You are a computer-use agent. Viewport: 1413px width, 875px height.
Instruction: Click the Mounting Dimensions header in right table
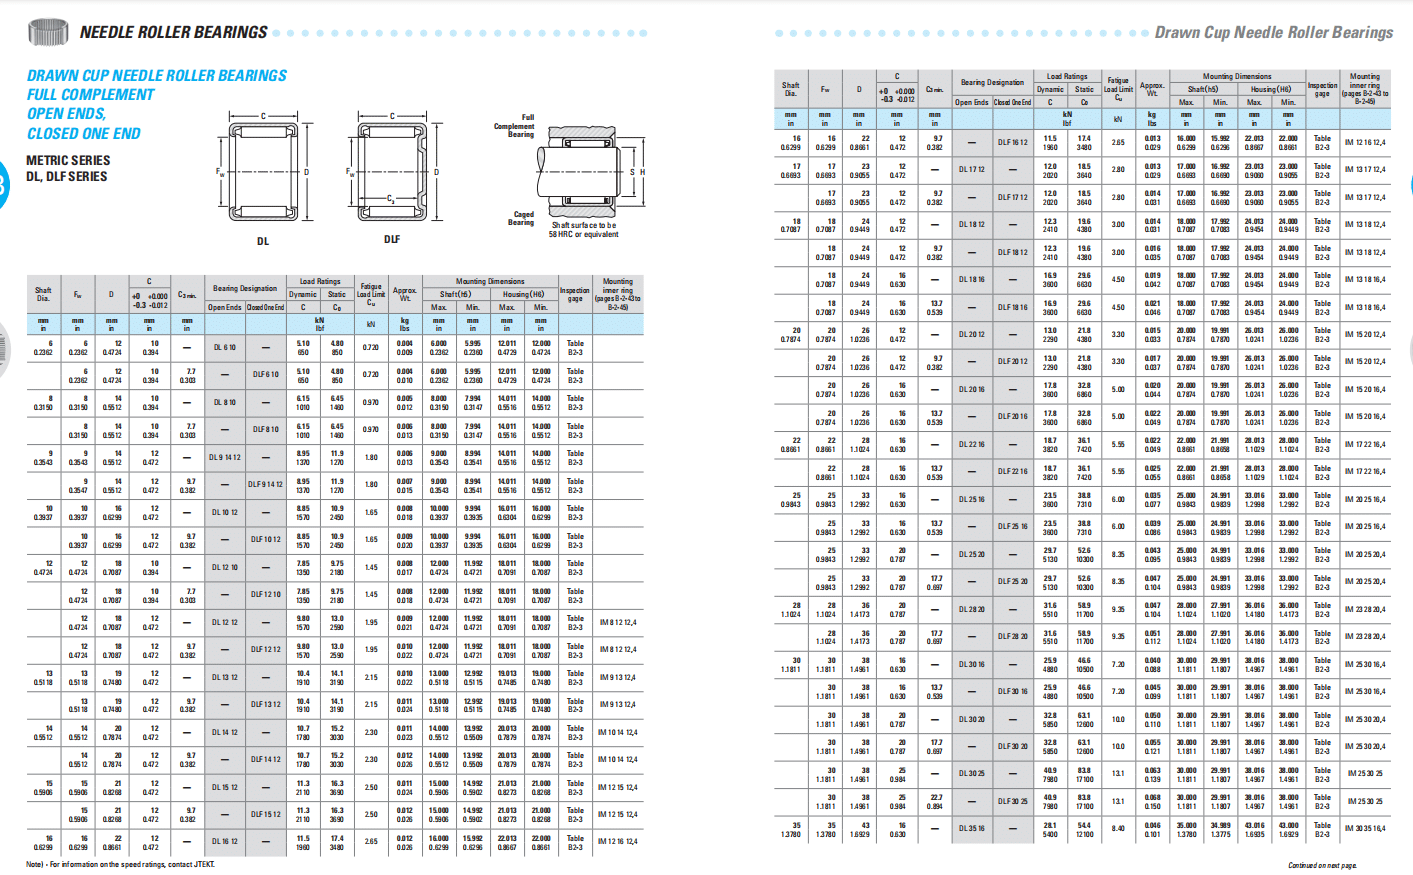(1237, 76)
